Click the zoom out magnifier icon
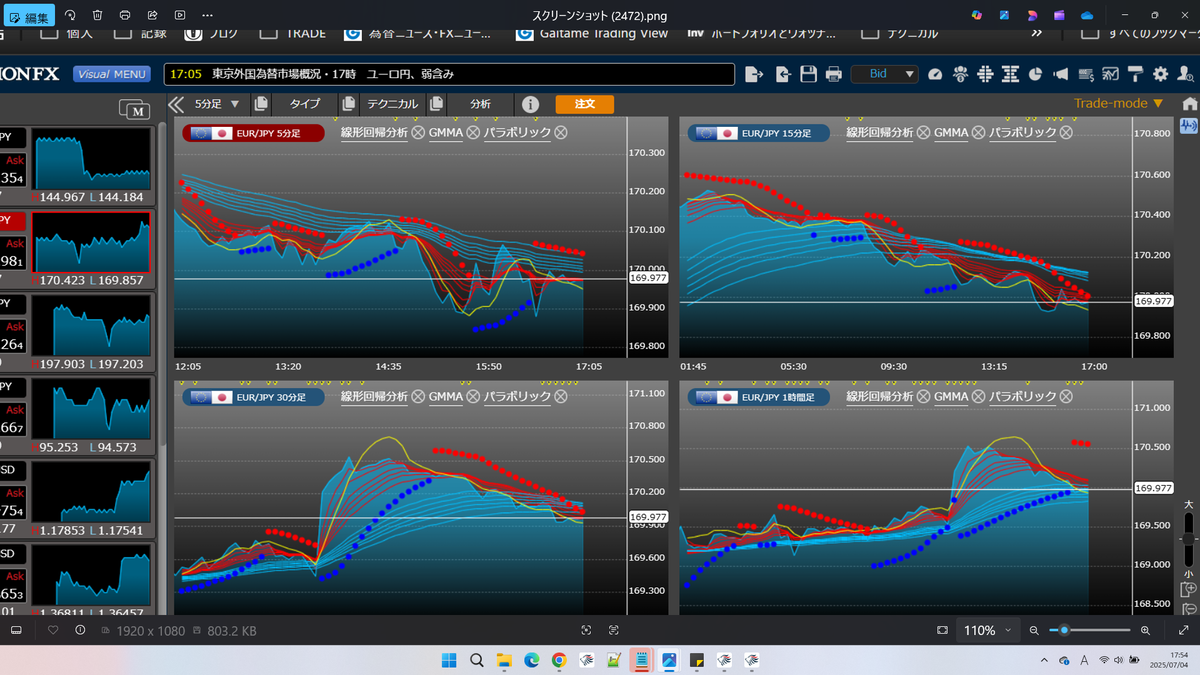 tap(1034, 630)
